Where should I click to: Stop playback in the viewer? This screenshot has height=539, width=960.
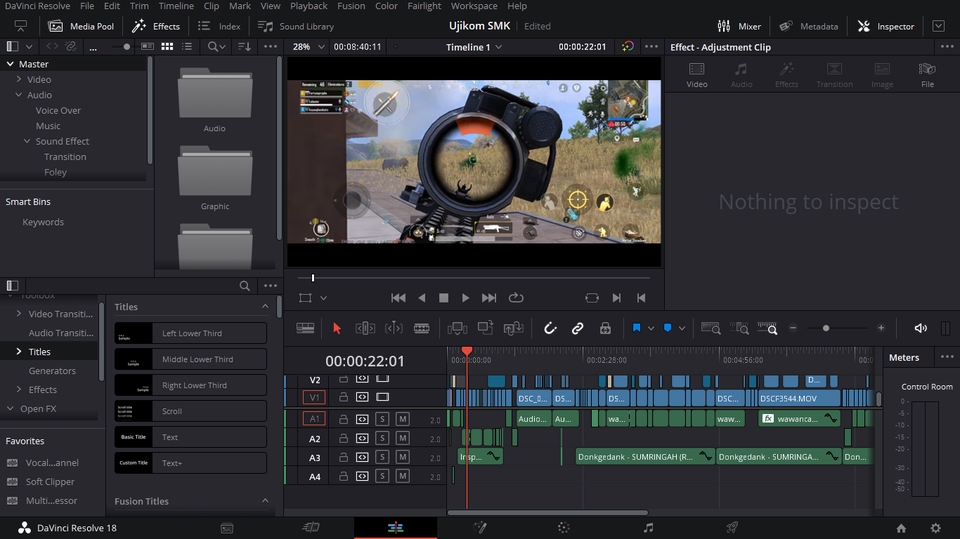[x=444, y=298]
